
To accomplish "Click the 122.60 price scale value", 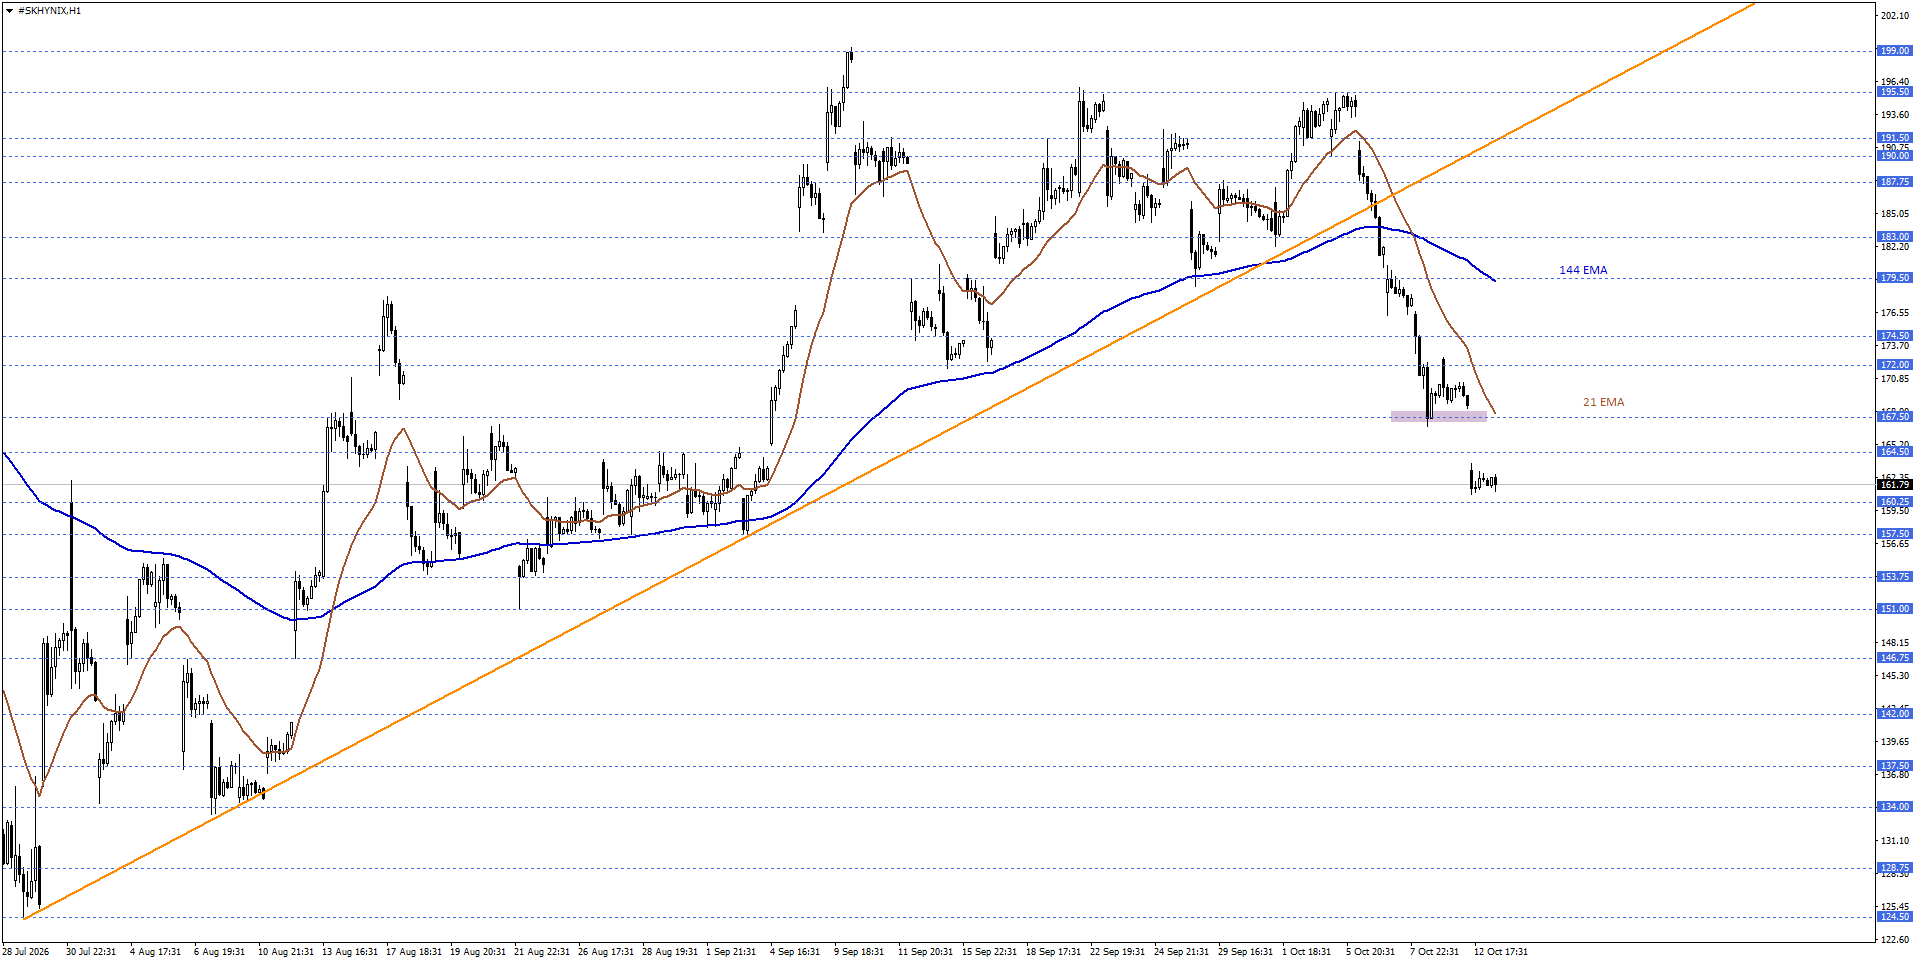I will (1895, 940).
